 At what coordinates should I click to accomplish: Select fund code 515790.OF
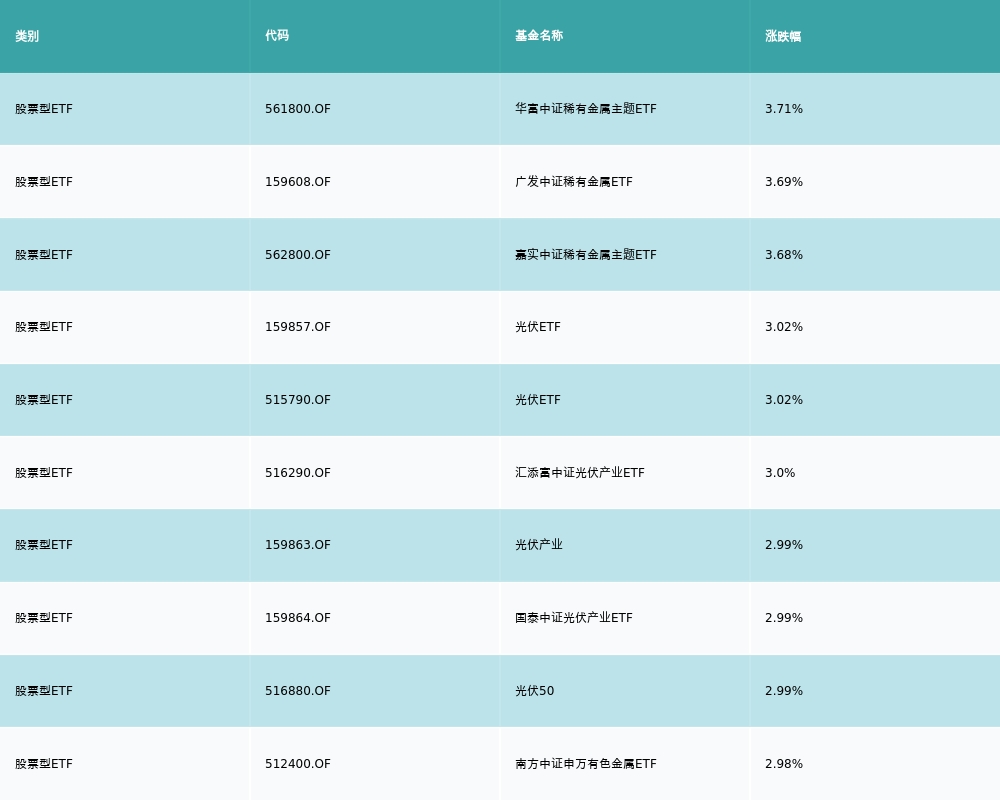(x=298, y=400)
